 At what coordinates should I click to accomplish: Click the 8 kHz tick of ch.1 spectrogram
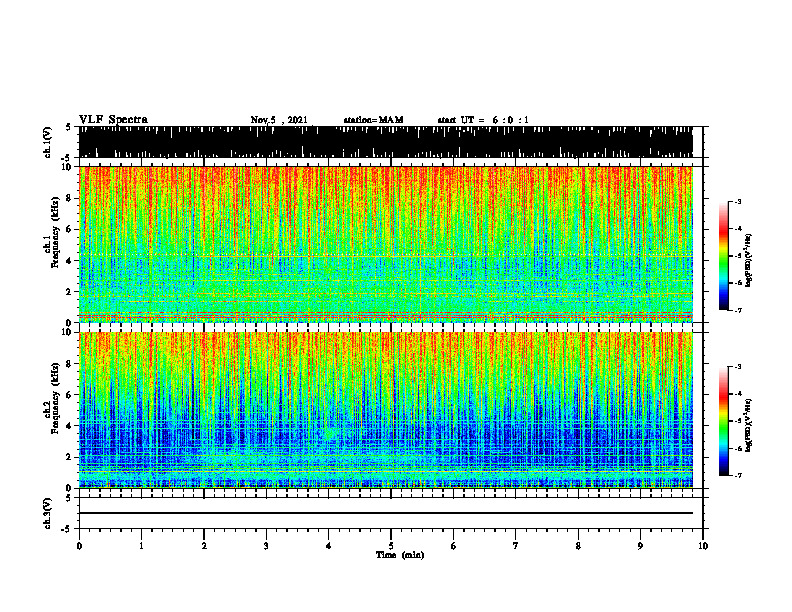coord(70,198)
